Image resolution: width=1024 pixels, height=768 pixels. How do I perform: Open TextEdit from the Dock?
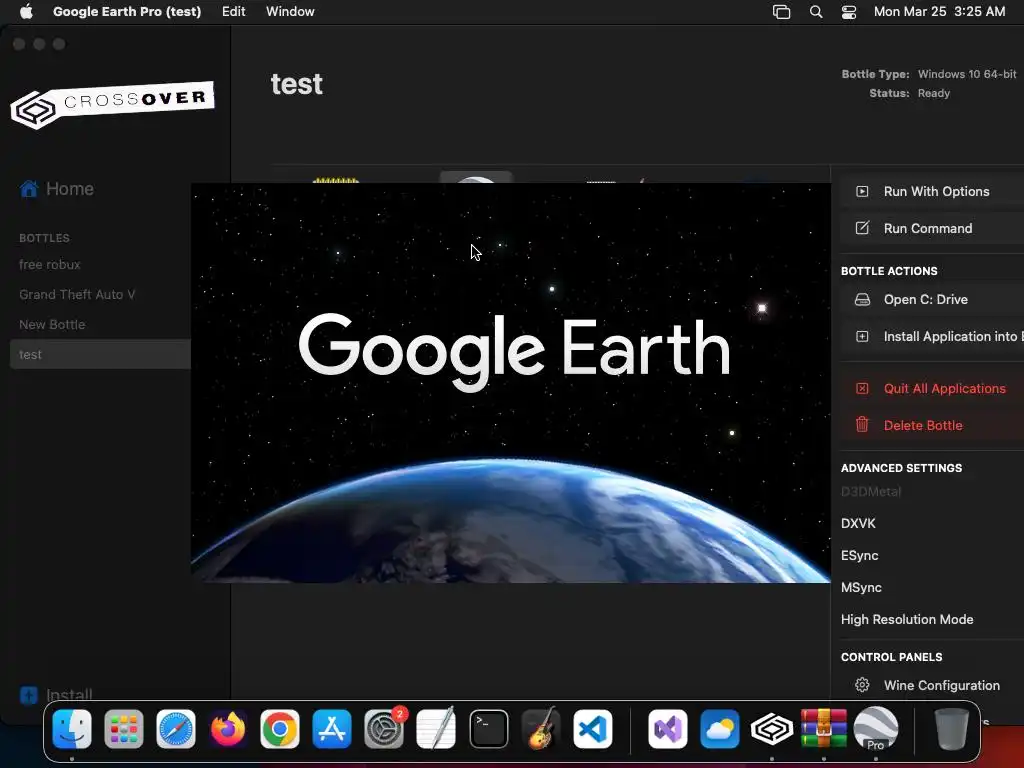tap(436, 729)
